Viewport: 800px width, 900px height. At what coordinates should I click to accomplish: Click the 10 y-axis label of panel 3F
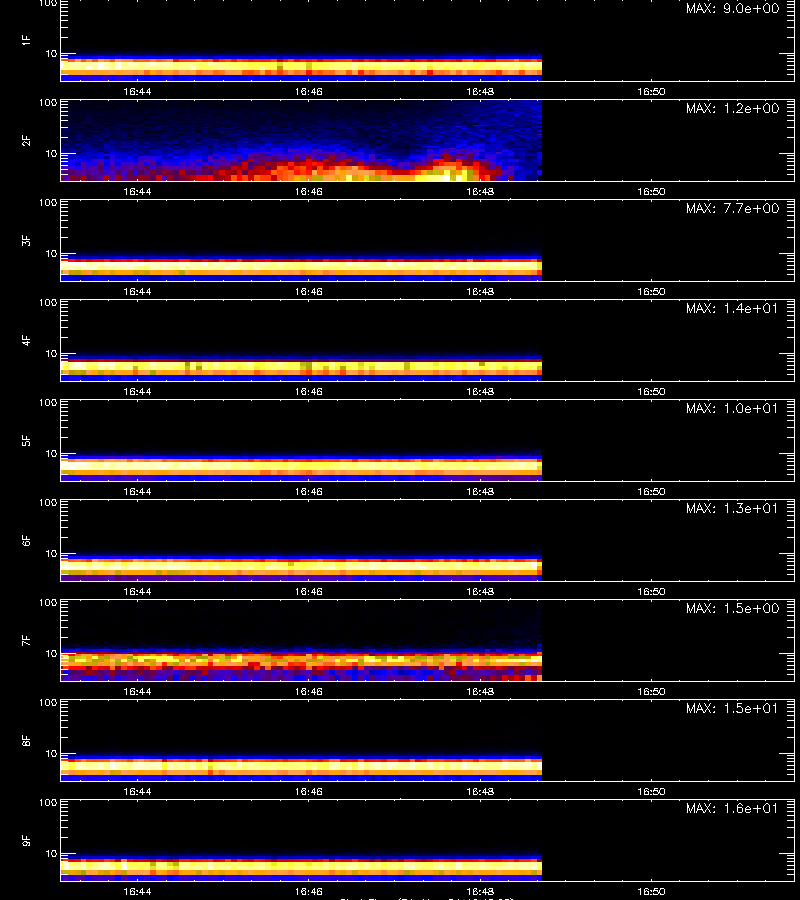52,254
